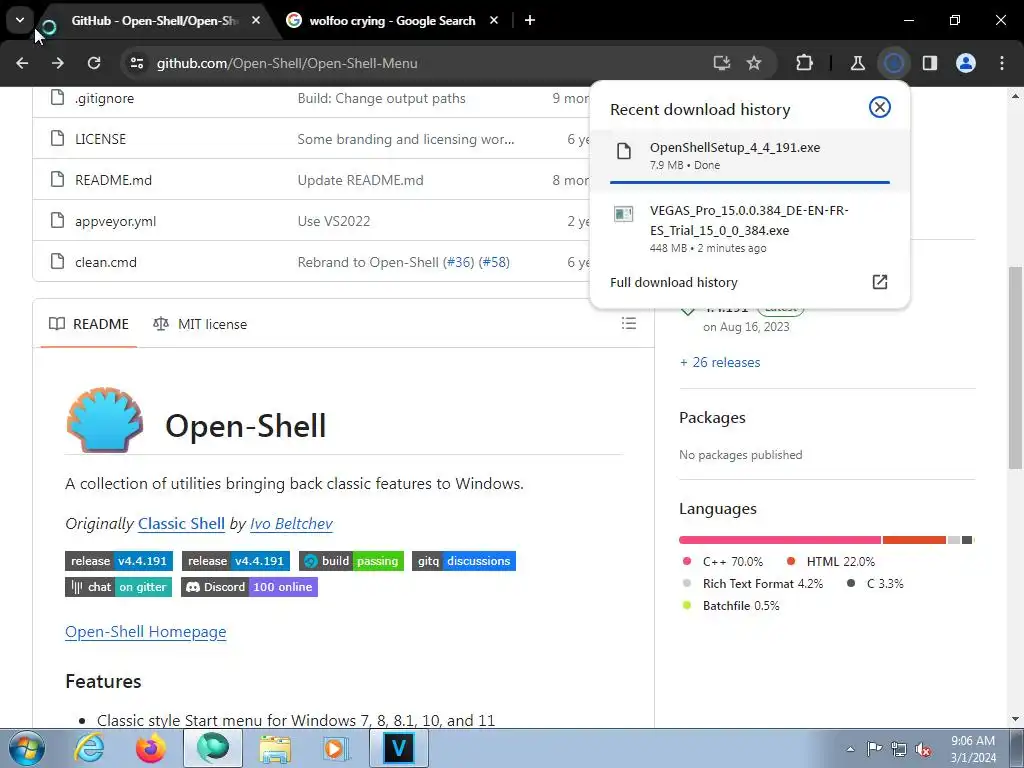Click the build passing badge
This screenshot has height=768, width=1024.
coord(351,561)
